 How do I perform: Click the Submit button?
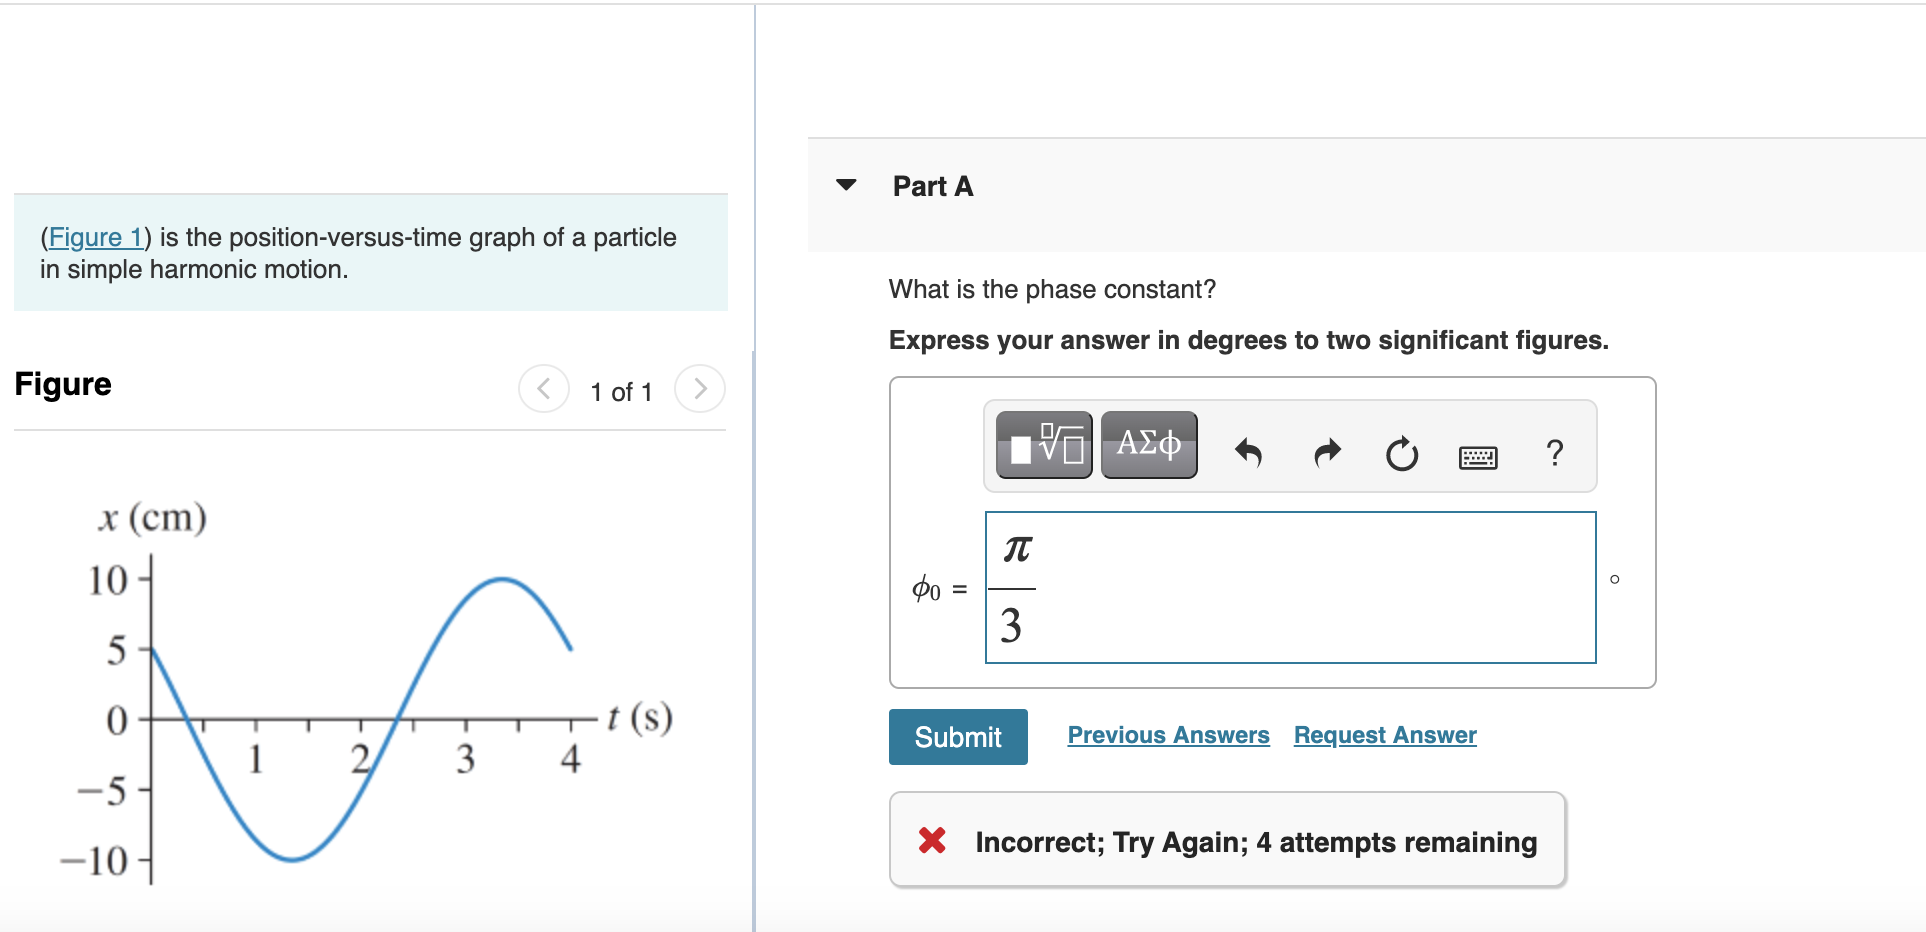[957, 736]
